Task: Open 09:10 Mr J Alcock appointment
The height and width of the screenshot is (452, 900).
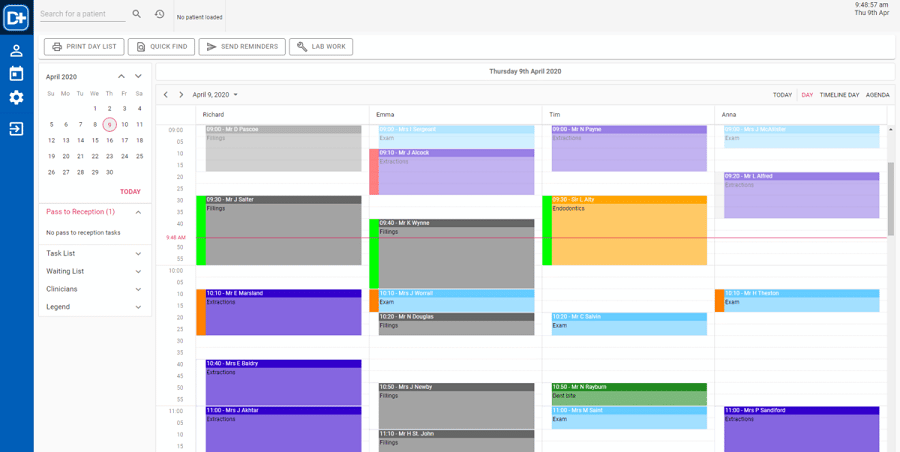Action: [456, 172]
